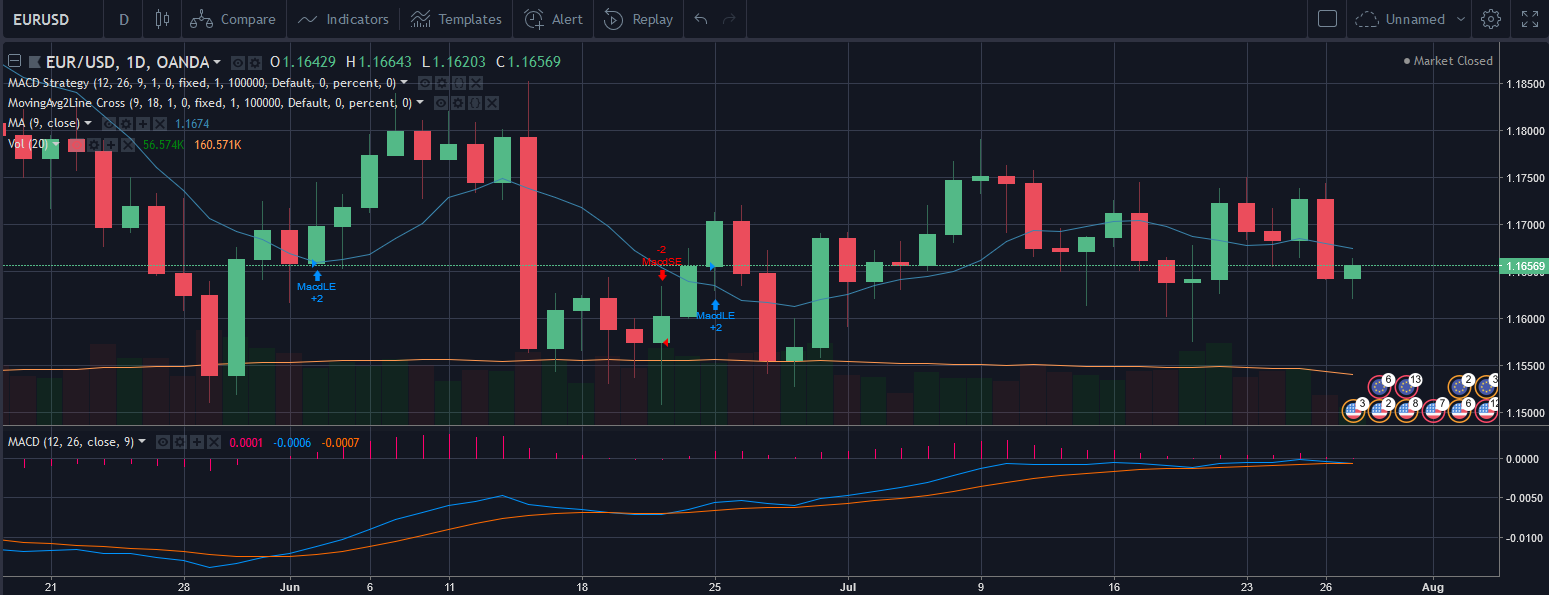Remove Vol (20) with X icon
The height and width of the screenshot is (595, 1549).
(128, 145)
